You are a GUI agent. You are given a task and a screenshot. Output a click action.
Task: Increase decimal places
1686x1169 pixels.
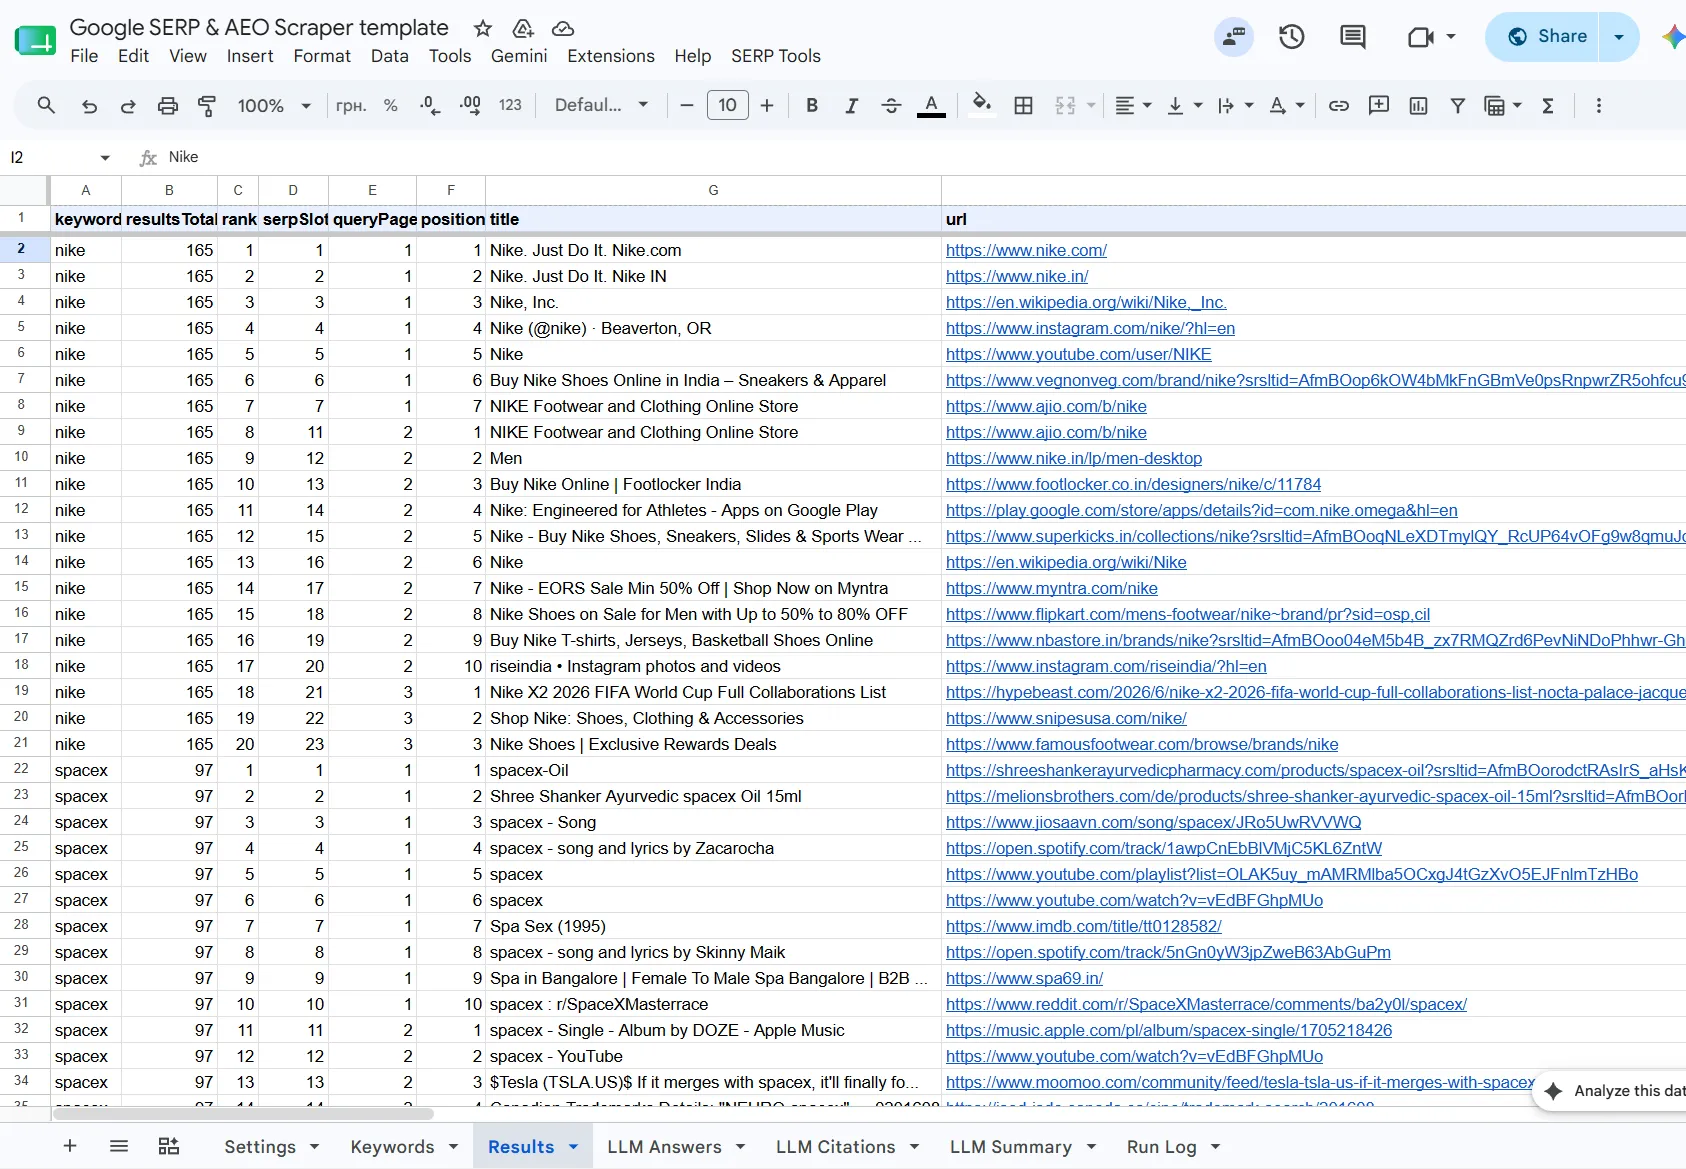coord(470,105)
